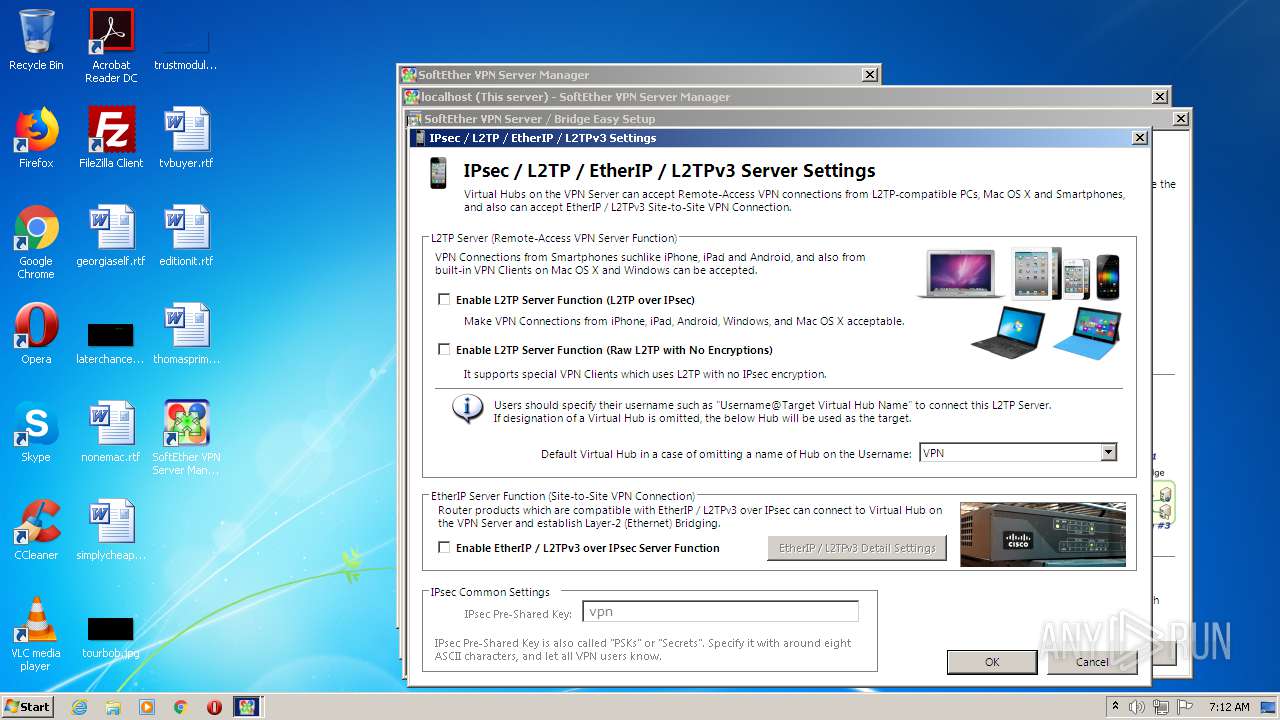Viewport: 1280px width, 720px height.
Task: Close the Bridge Easy Setup window
Action: 1181,119
